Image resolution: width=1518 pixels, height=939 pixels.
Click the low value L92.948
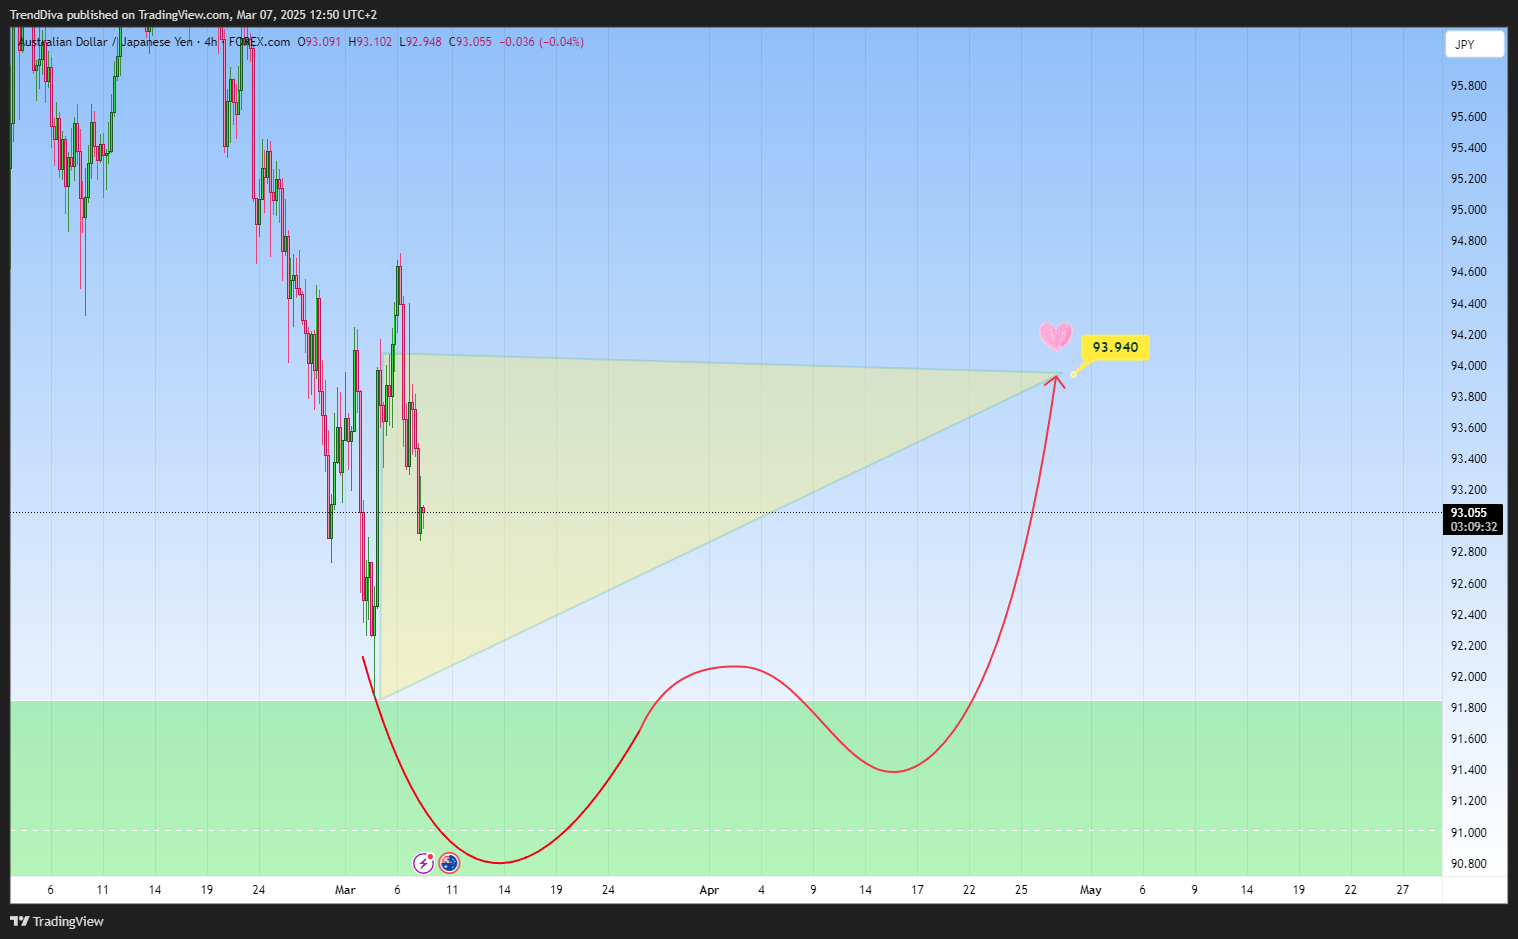point(420,42)
